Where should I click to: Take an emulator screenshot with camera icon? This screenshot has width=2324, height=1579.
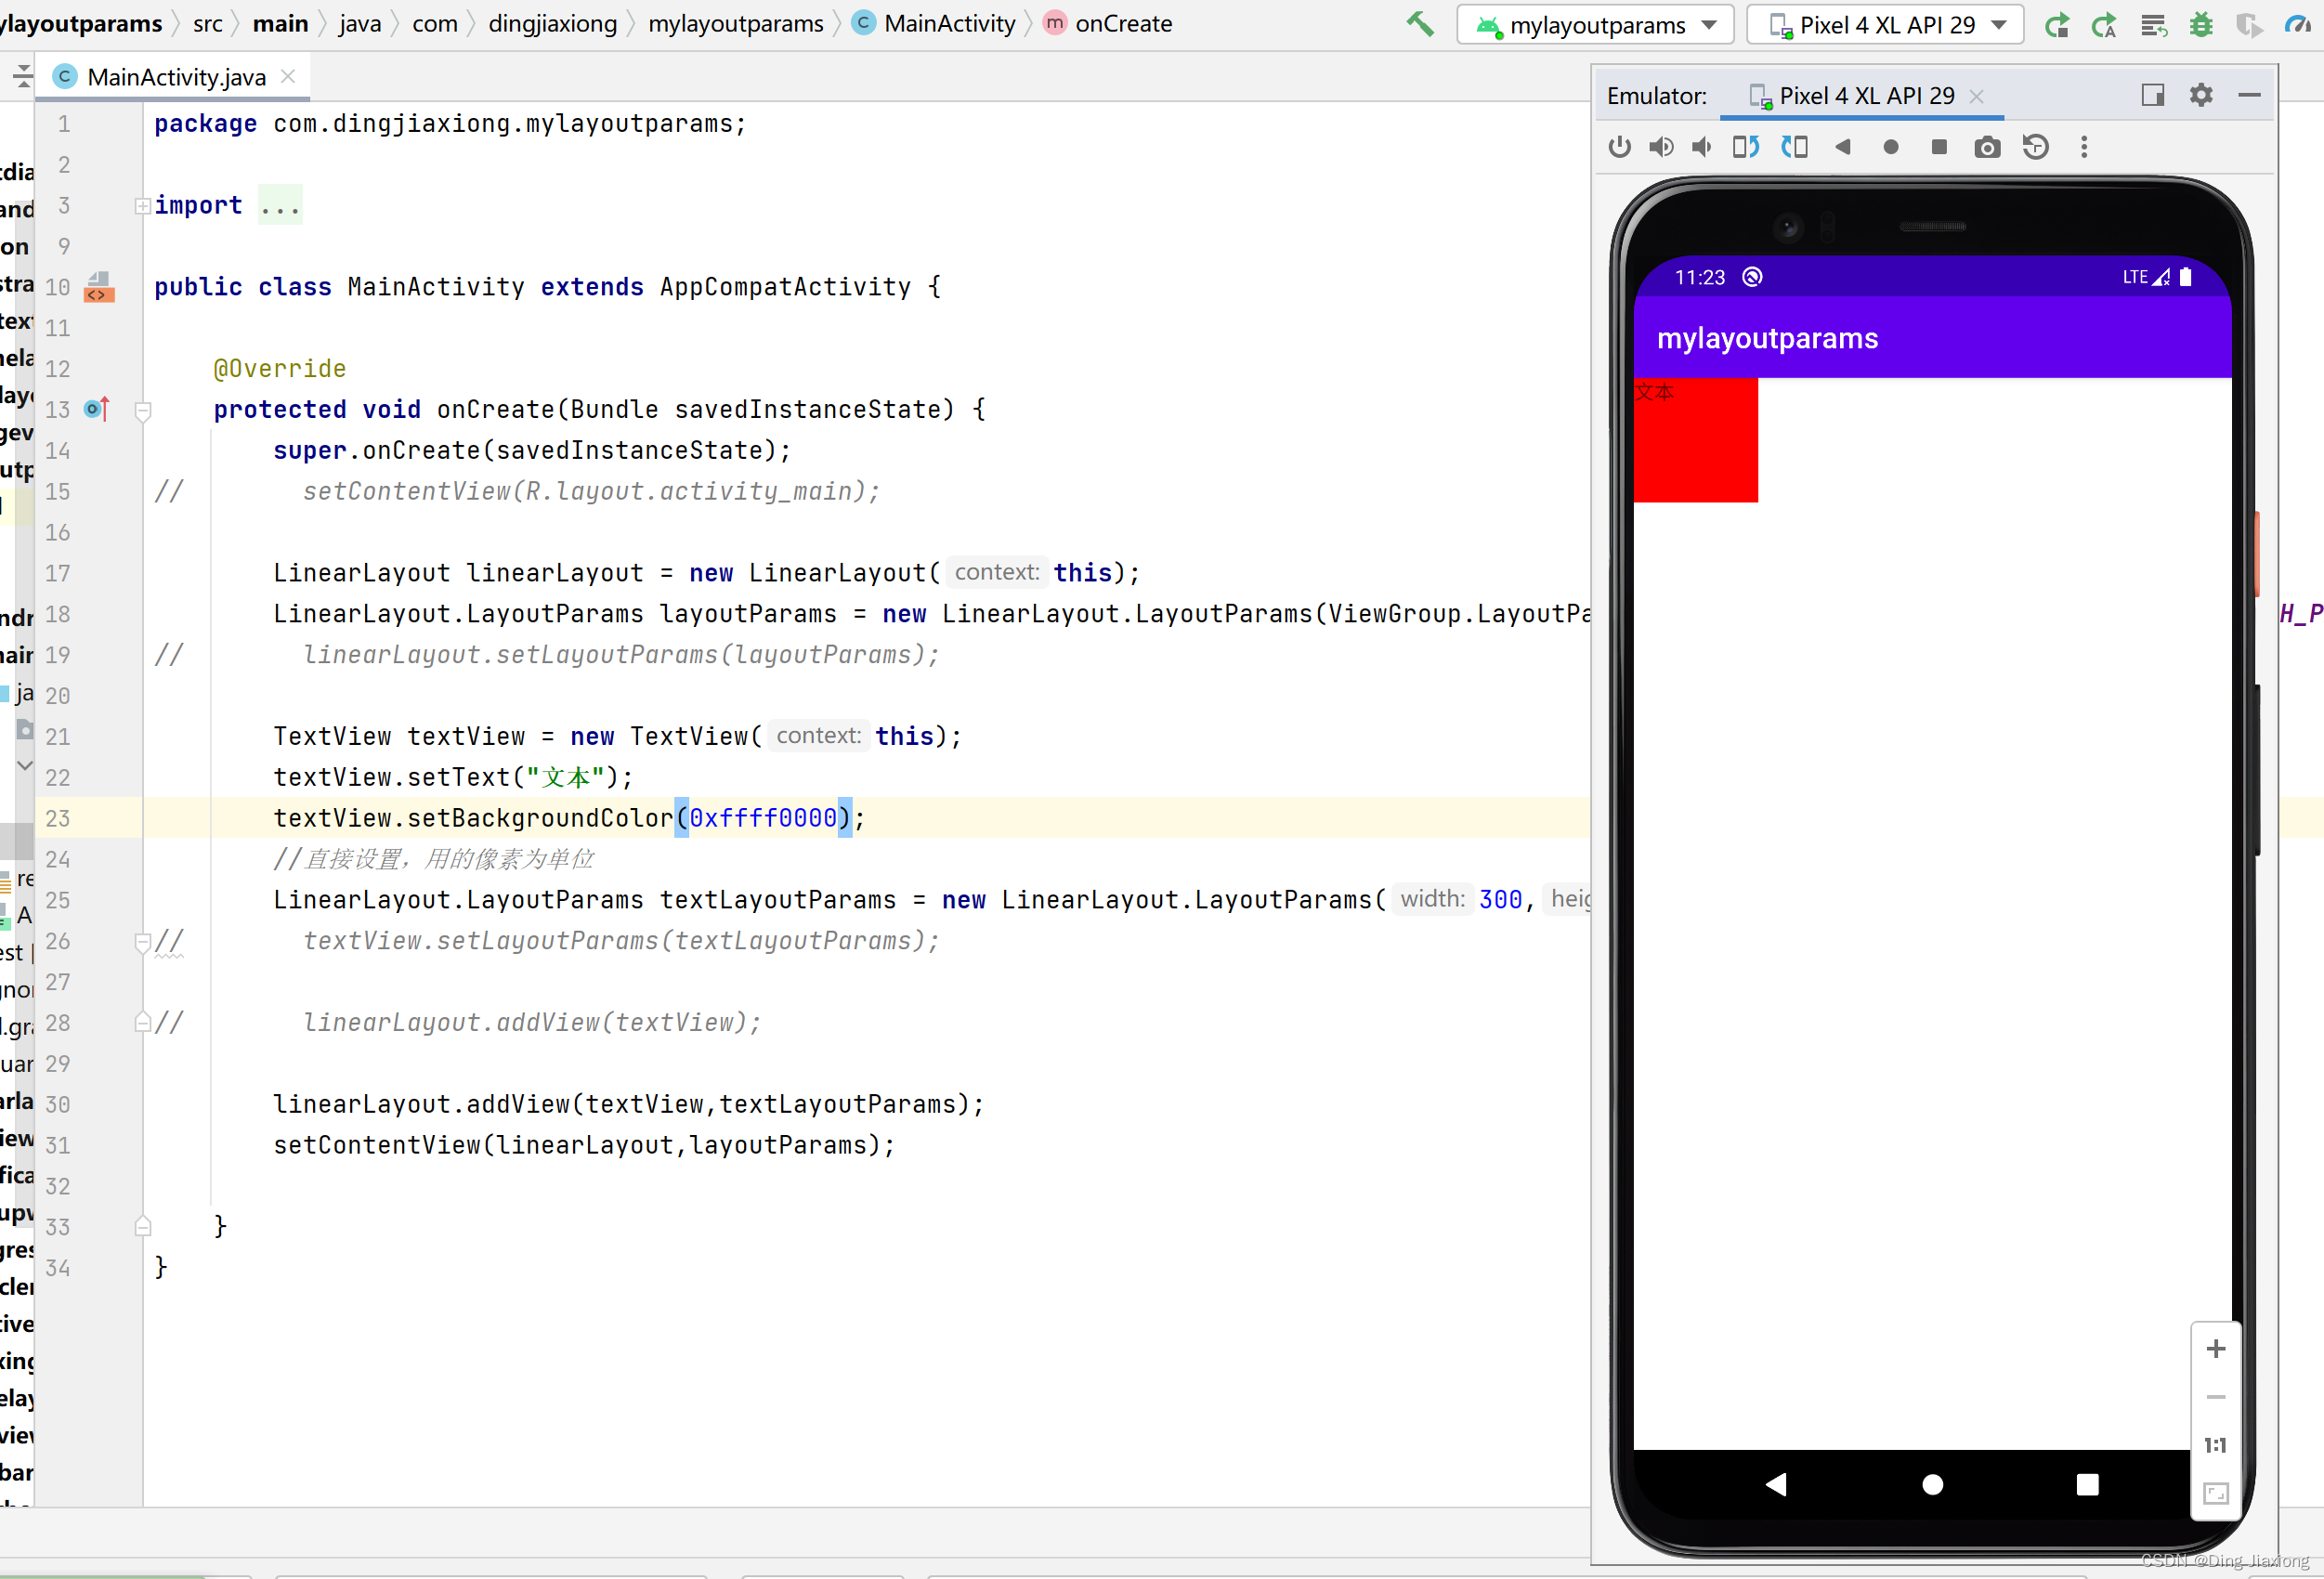pos(1987,147)
